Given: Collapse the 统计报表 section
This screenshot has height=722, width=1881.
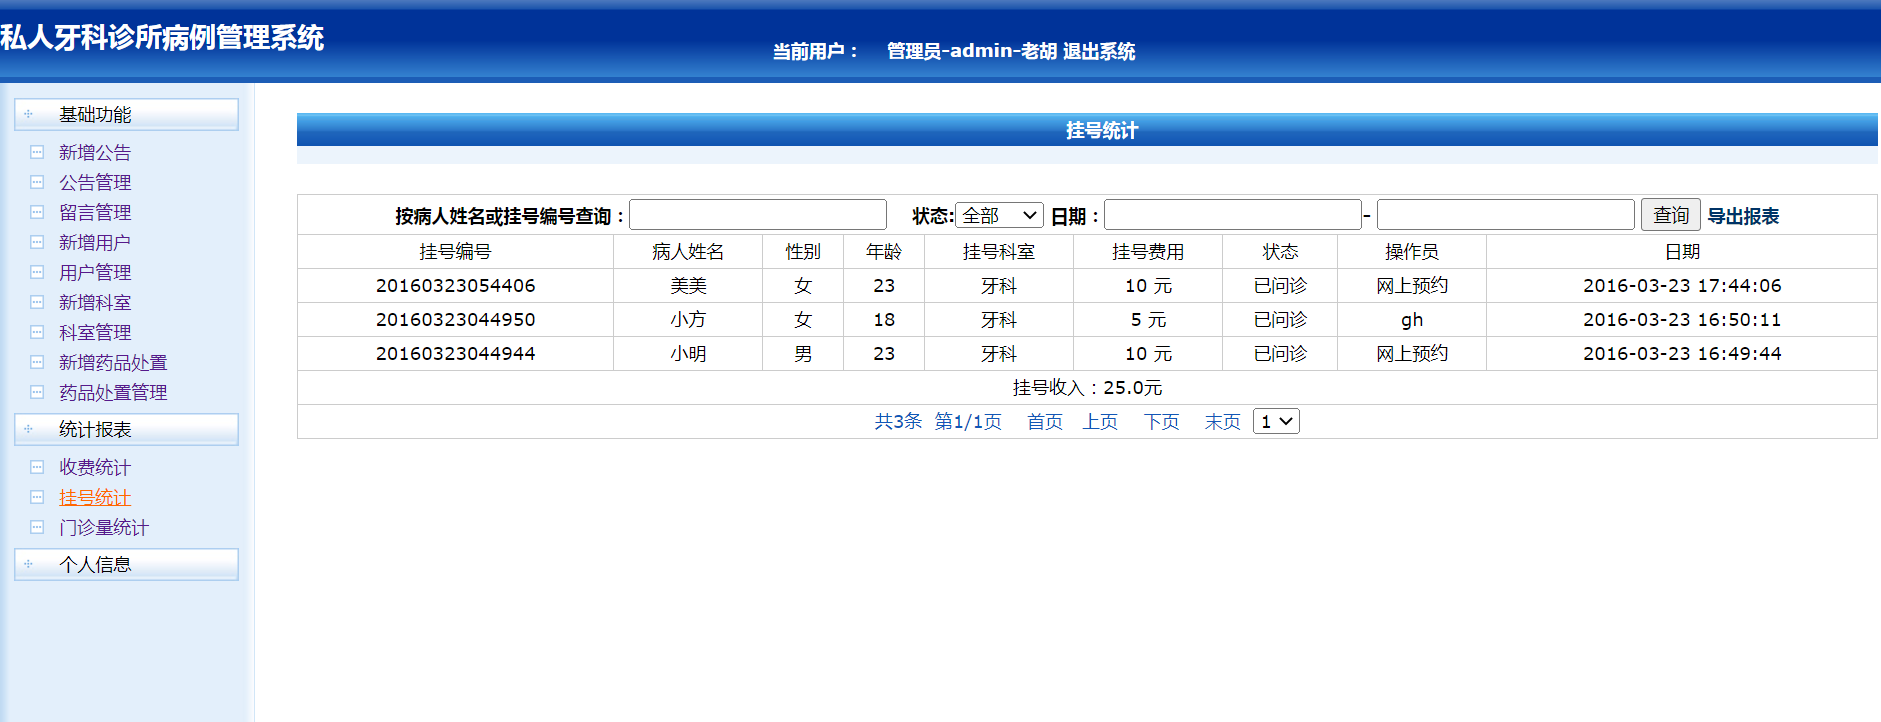Looking at the screenshot, I should click(x=126, y=429).
